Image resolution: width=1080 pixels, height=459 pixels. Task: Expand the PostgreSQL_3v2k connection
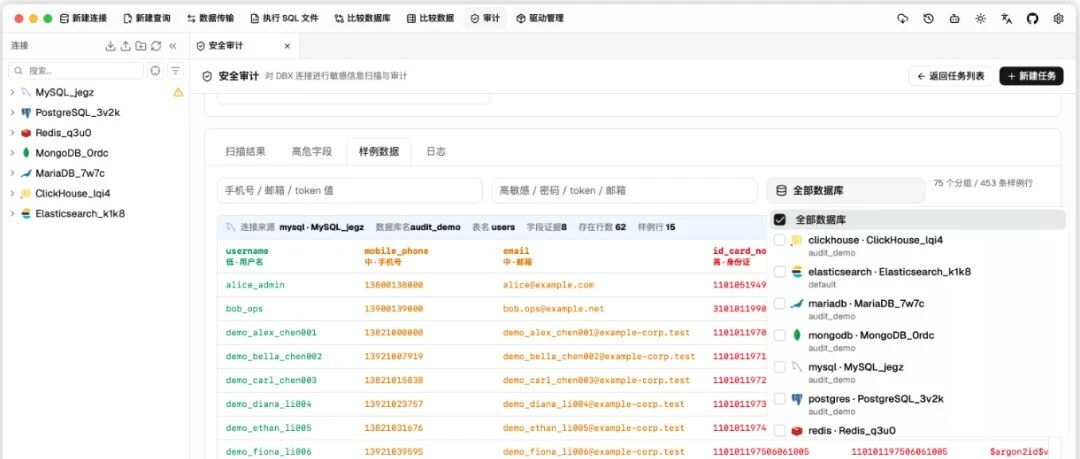[12, 112]
